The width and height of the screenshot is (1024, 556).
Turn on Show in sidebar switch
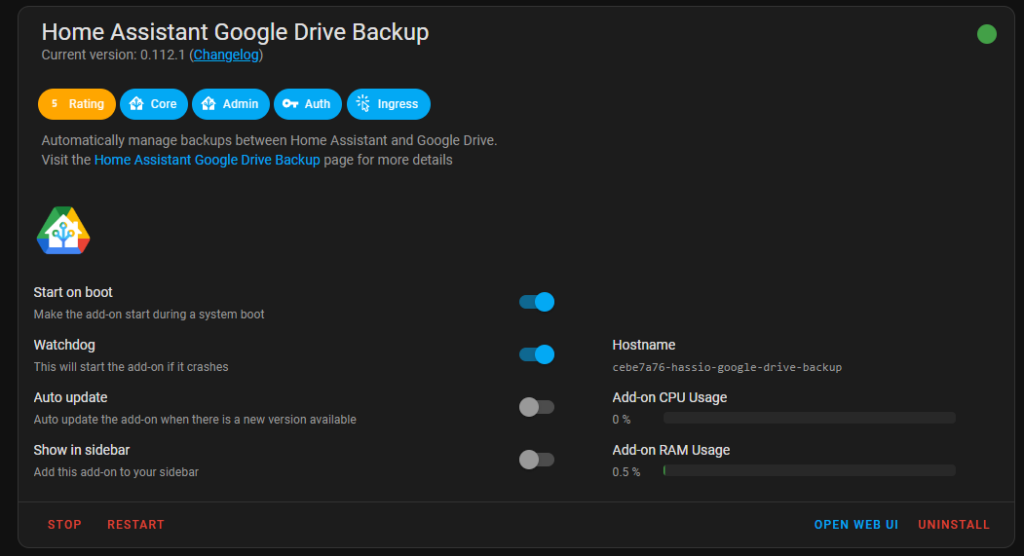[537, 459]
